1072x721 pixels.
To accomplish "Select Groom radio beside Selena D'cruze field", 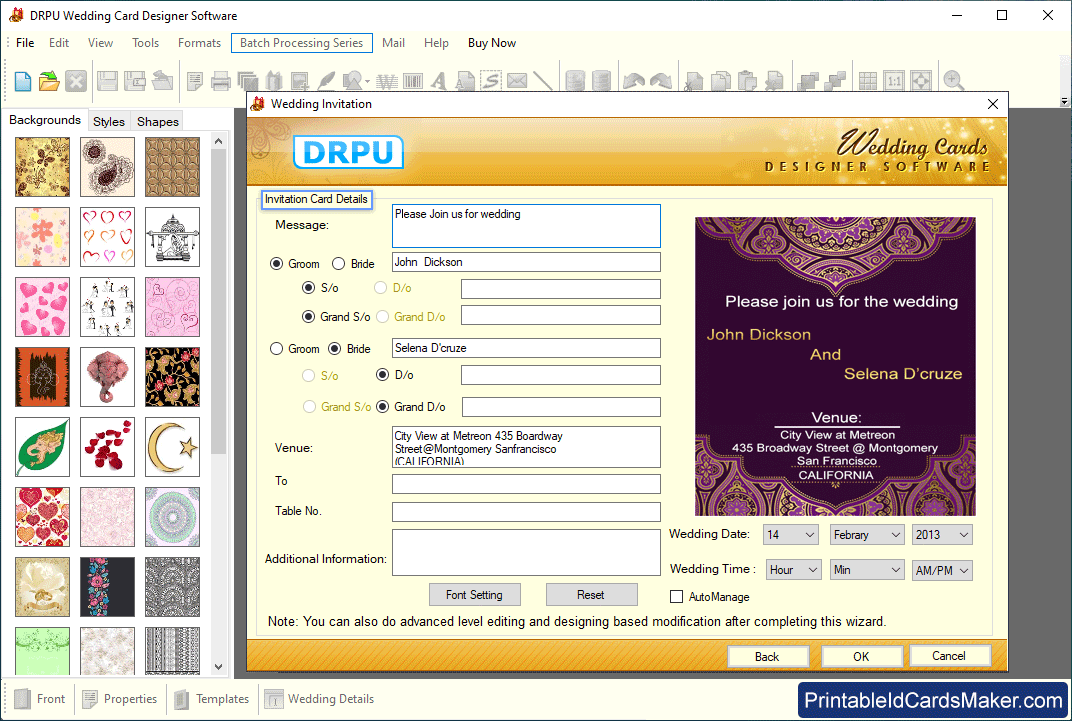I will [276, 349].
